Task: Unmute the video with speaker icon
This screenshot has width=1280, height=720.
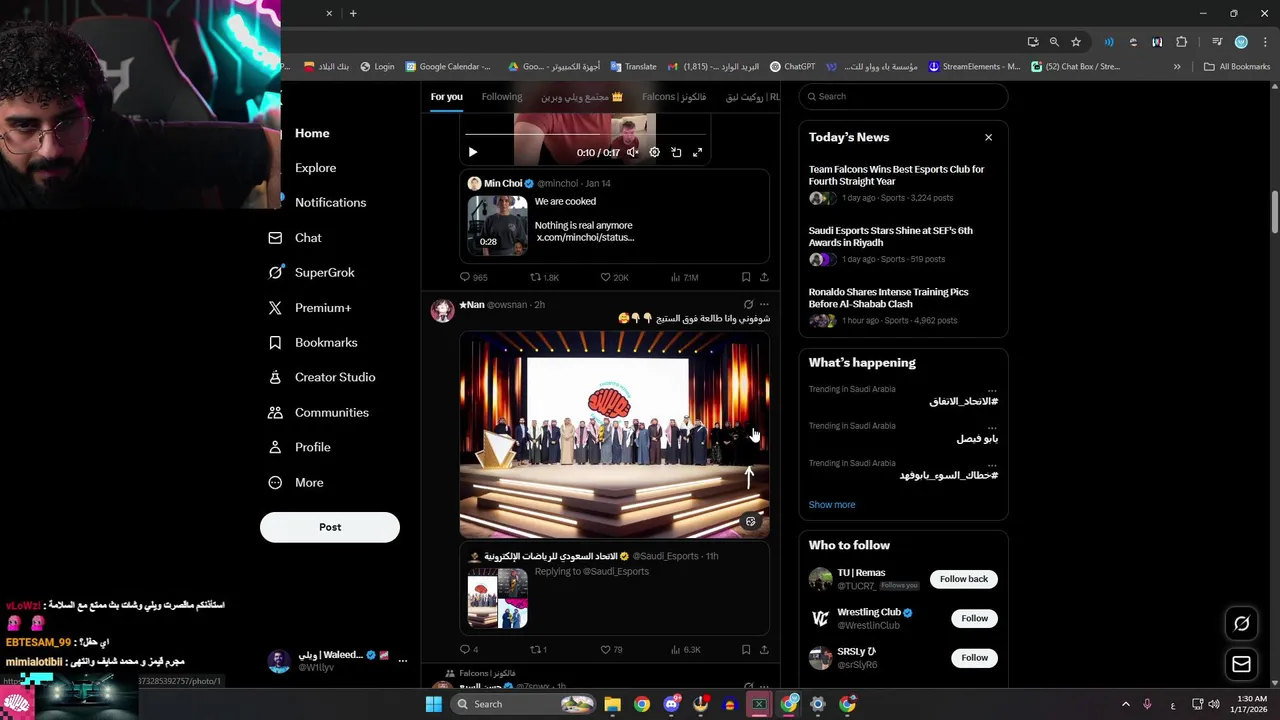Action: (x=632, y=153)
